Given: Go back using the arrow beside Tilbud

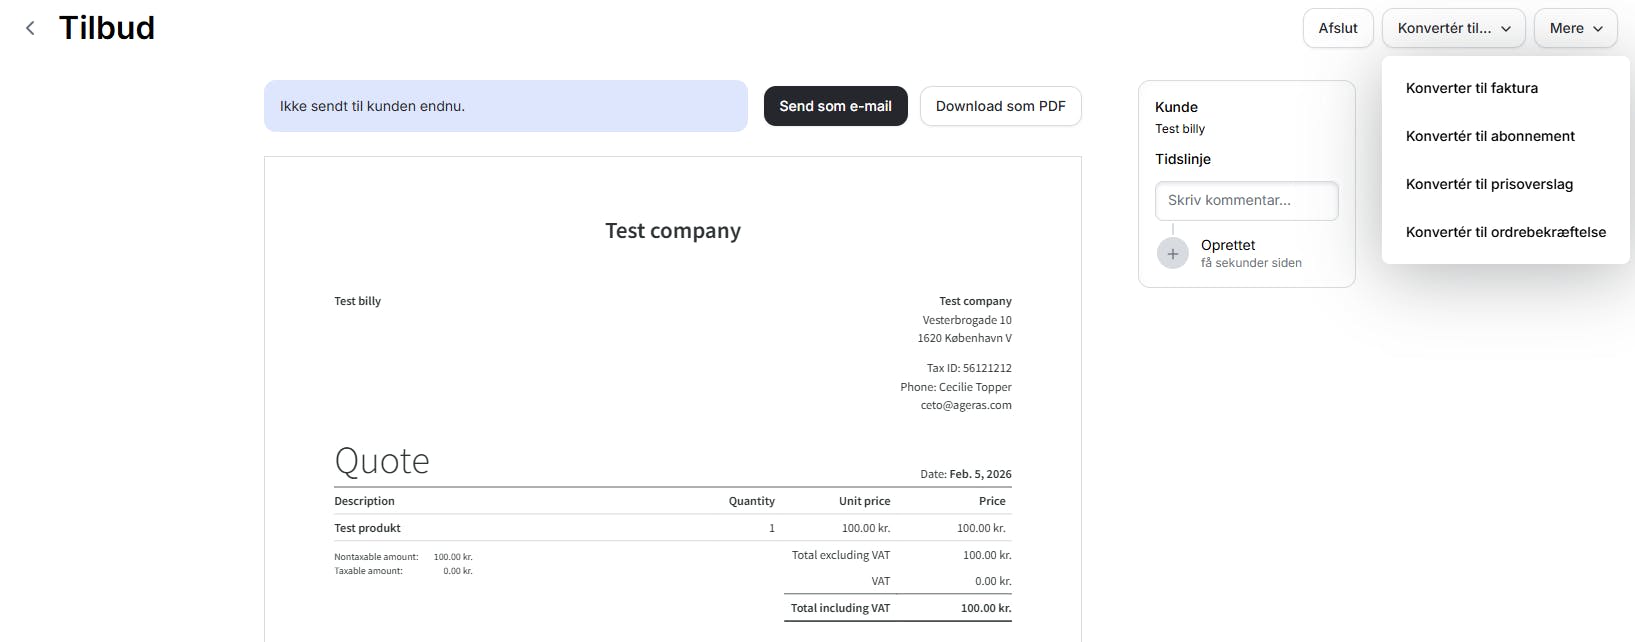Looking at the screenshot, I should [x=30, y=28].
